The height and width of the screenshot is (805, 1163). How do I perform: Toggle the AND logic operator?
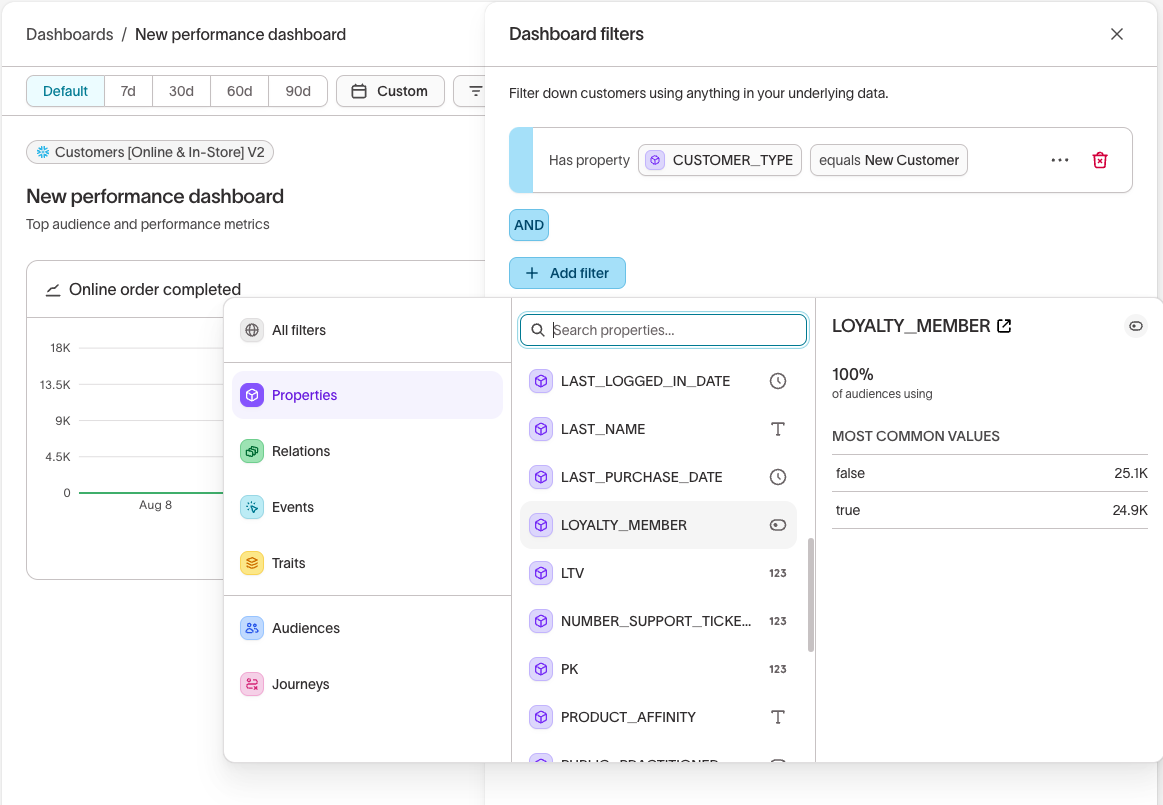(529, 225)
